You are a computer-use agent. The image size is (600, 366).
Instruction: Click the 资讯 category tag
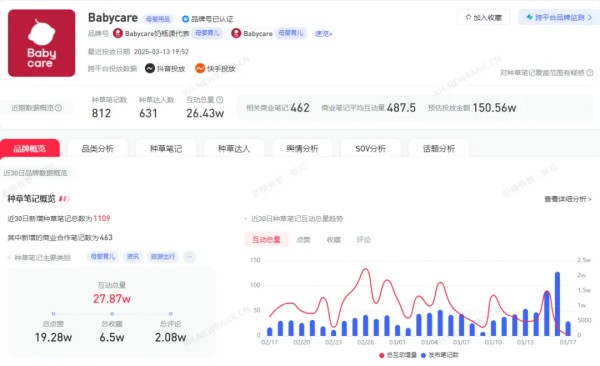[133, 257]
